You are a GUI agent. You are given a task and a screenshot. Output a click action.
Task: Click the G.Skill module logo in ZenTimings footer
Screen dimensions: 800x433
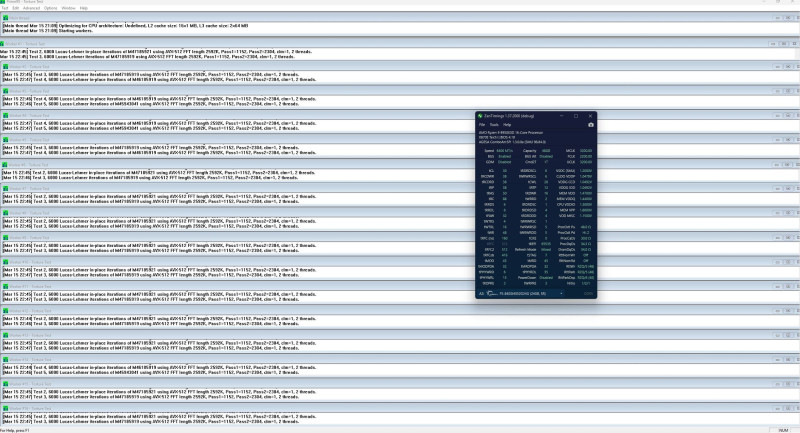pos(492,293)
